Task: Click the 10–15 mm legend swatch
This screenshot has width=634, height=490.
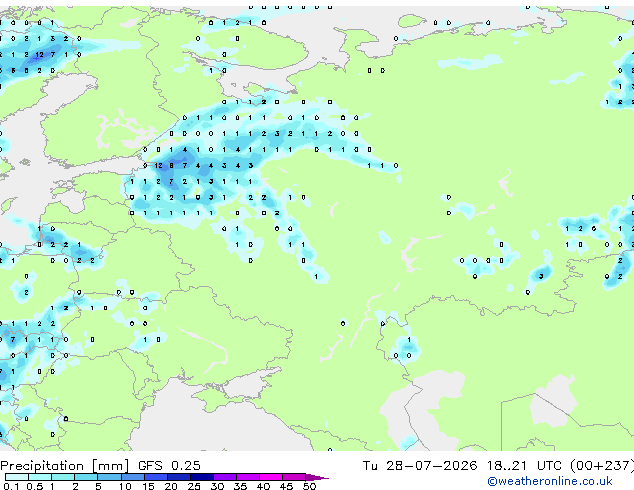Action: pos(132,477)
